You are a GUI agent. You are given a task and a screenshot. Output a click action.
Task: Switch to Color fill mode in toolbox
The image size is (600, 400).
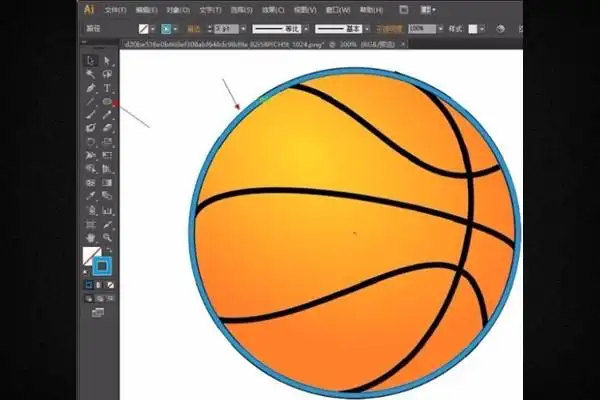pyautogui.click(x=88, y=285)
